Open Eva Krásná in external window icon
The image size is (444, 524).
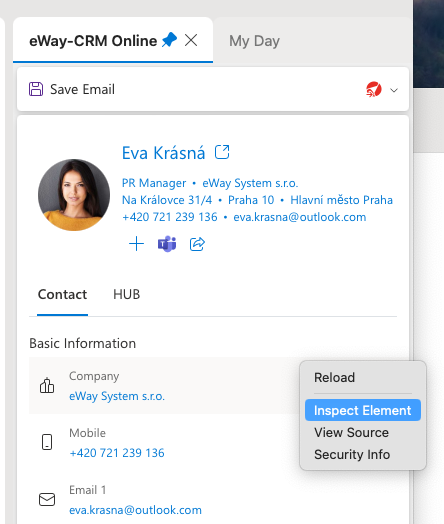pyautogui.click(x=222, y=152)
